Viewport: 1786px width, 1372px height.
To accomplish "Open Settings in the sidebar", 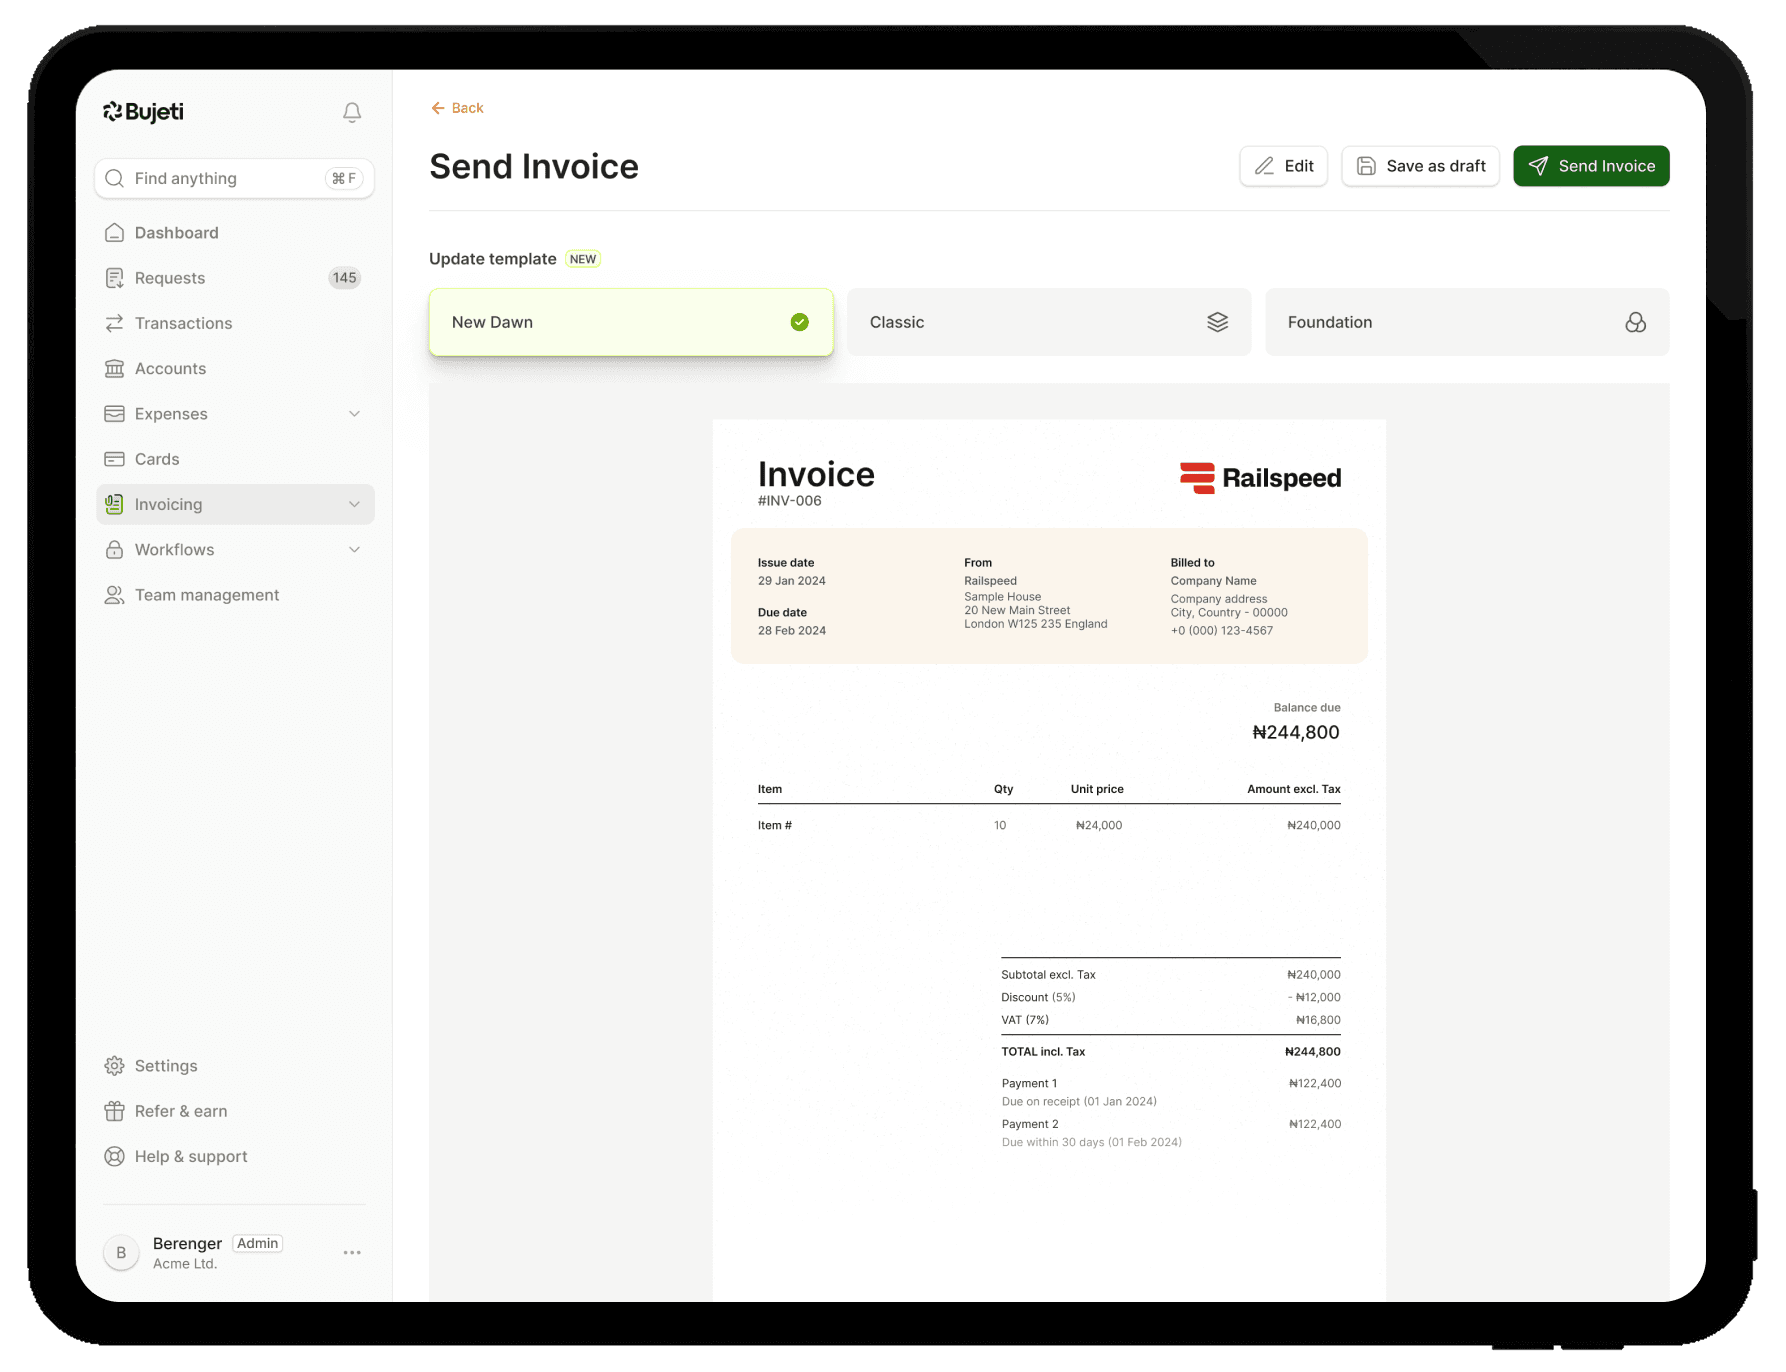I will (x=235, y=1066).
